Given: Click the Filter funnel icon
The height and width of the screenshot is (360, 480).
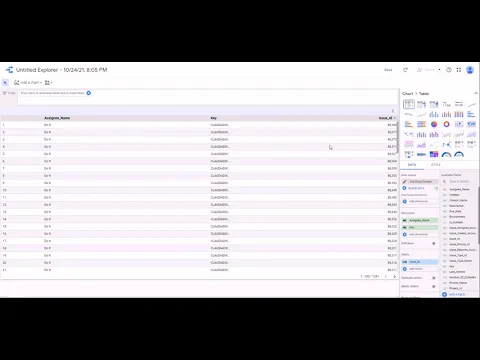Looking at the screenshot, I should 5,93.
